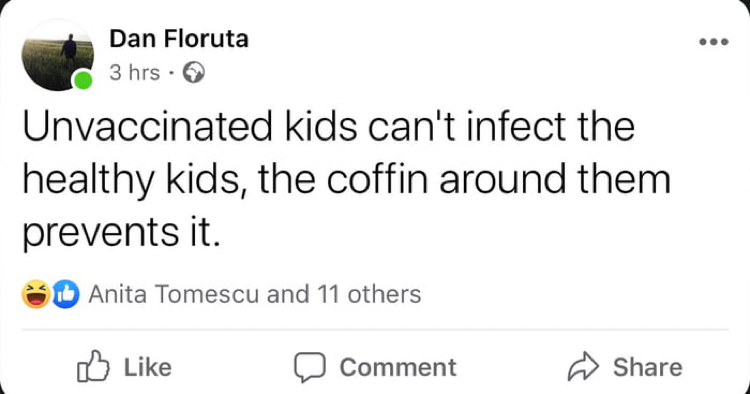Click the thumbs-up outline Like icon
750x394 pixels.
pos(93,366)
